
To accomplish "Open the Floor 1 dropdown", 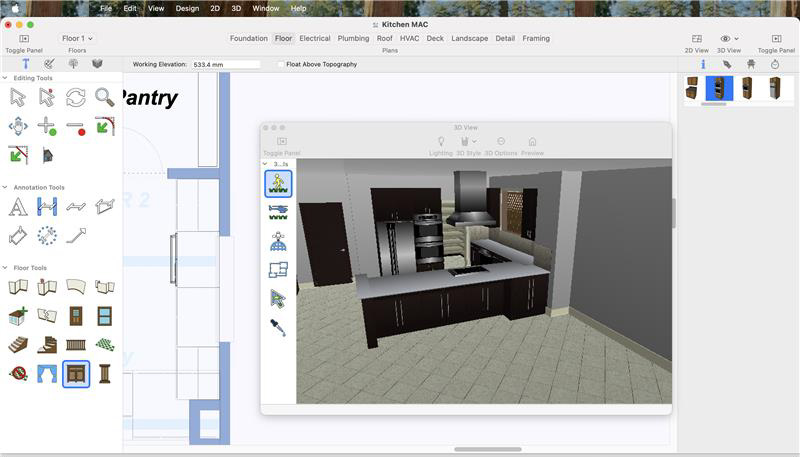I will [77, 38].
